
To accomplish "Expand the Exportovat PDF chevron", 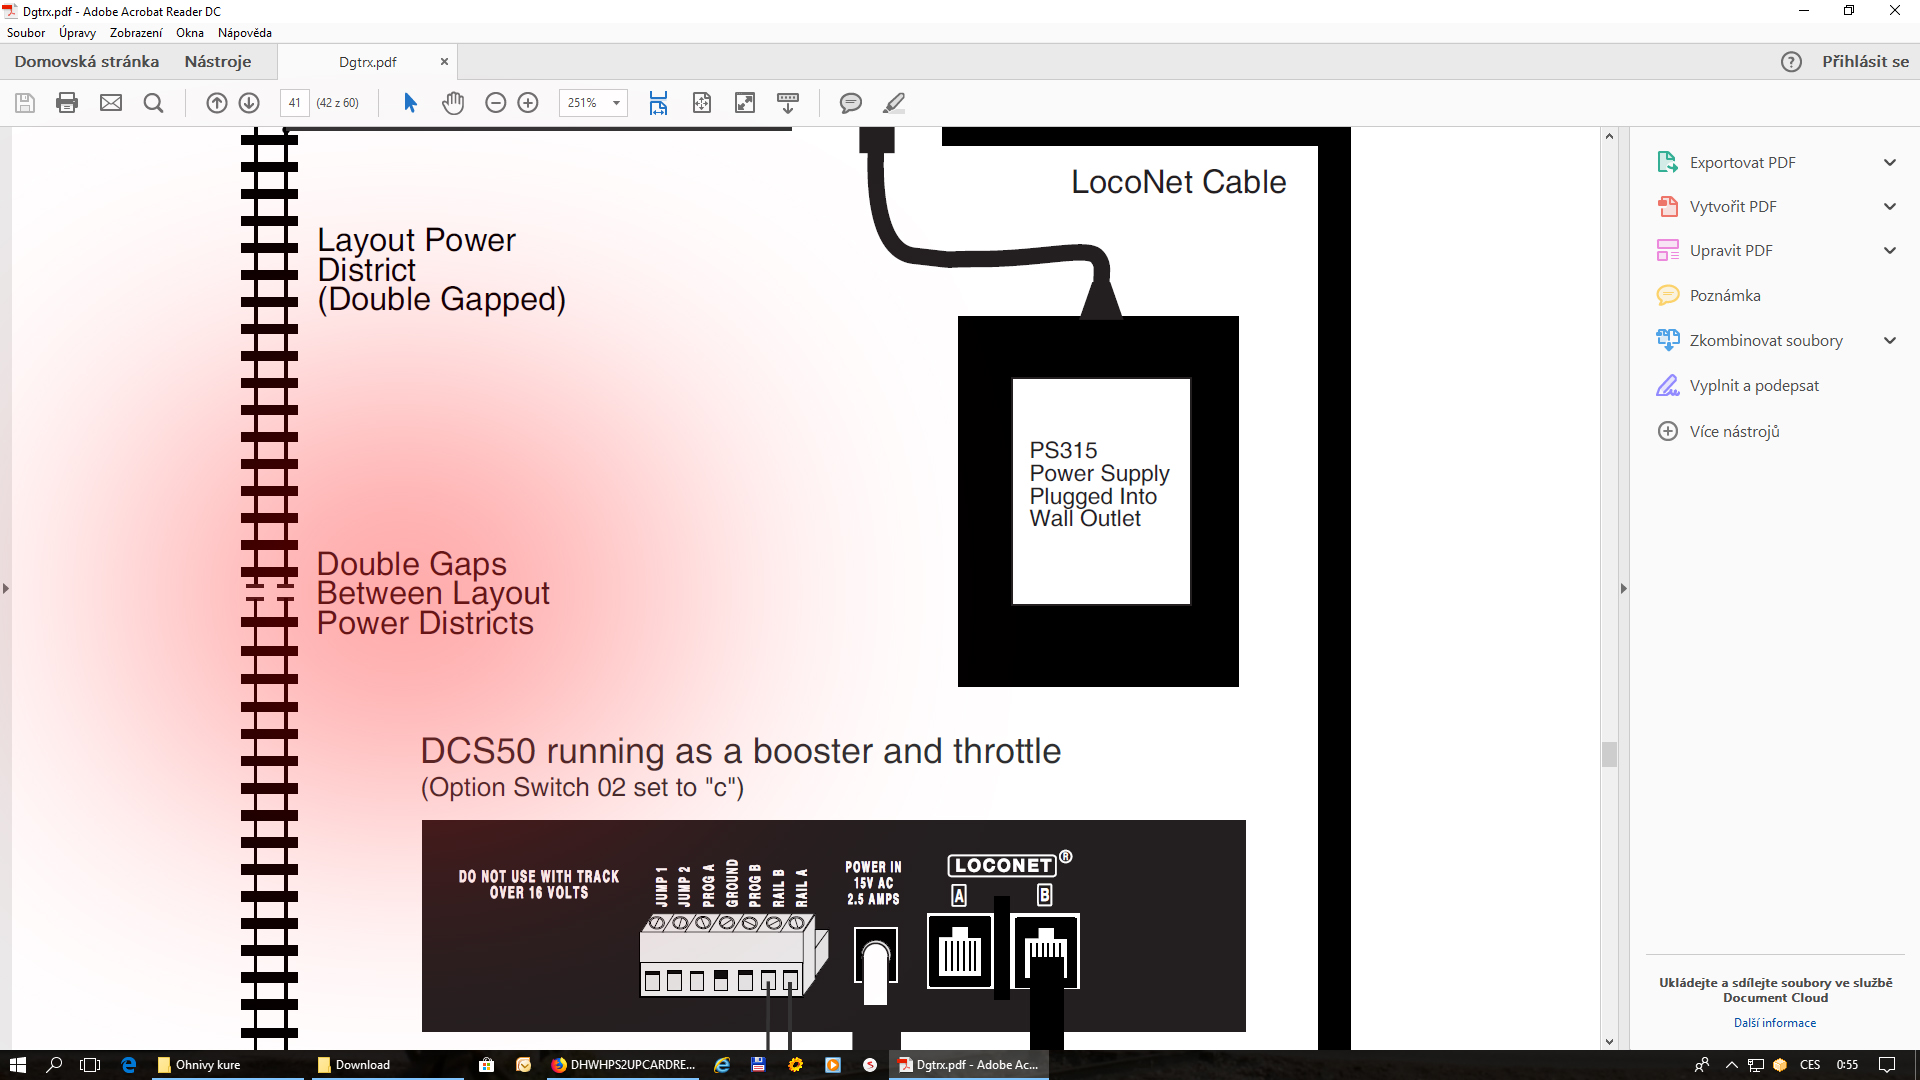I will point(1889,163).
